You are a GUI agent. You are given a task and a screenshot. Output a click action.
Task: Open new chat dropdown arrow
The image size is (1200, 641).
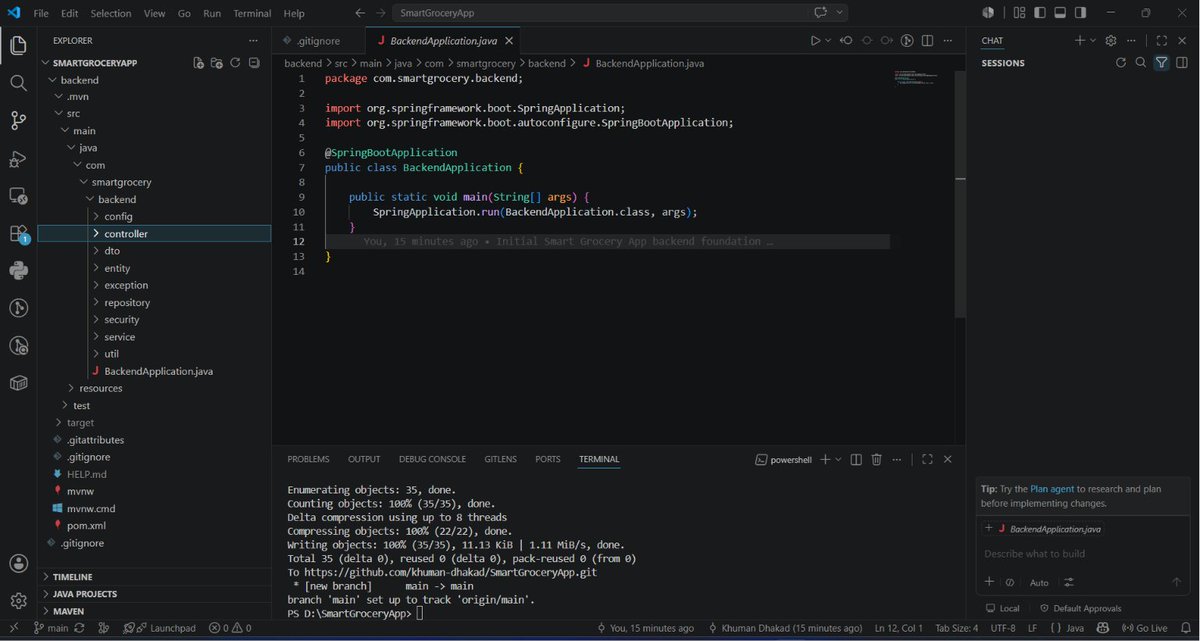1094,41
